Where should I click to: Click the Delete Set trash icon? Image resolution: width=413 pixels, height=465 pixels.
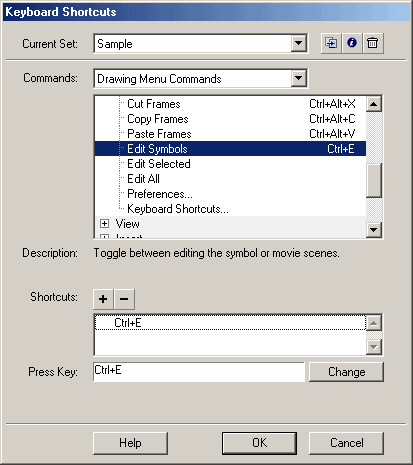[x=373, y=43]
